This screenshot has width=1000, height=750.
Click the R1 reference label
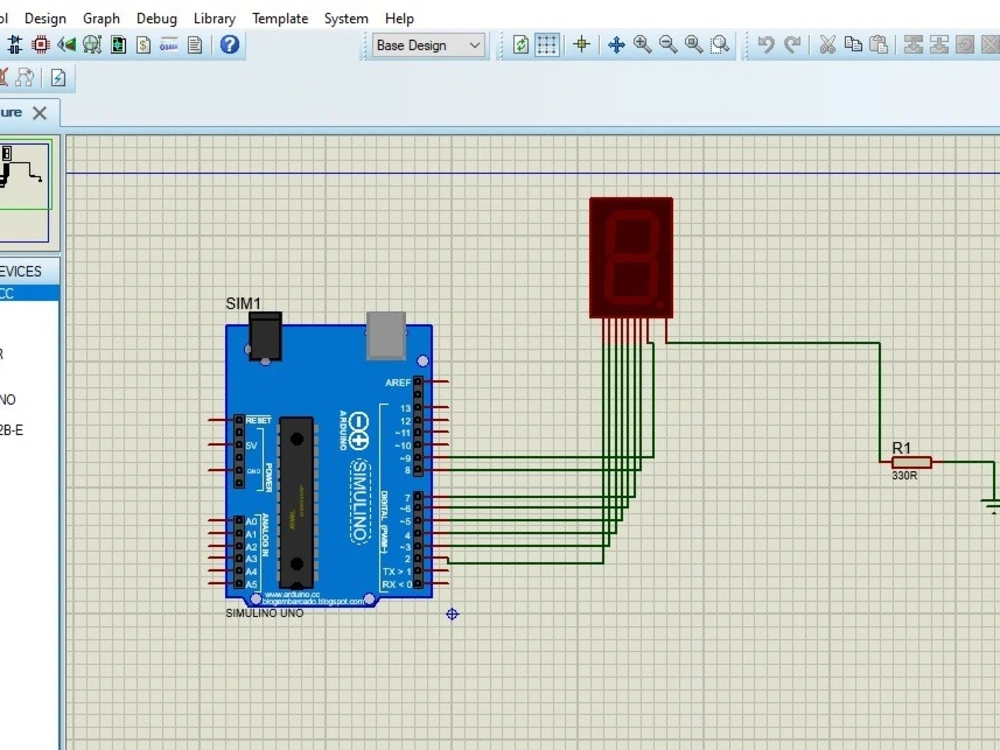[x=901, y=448]
